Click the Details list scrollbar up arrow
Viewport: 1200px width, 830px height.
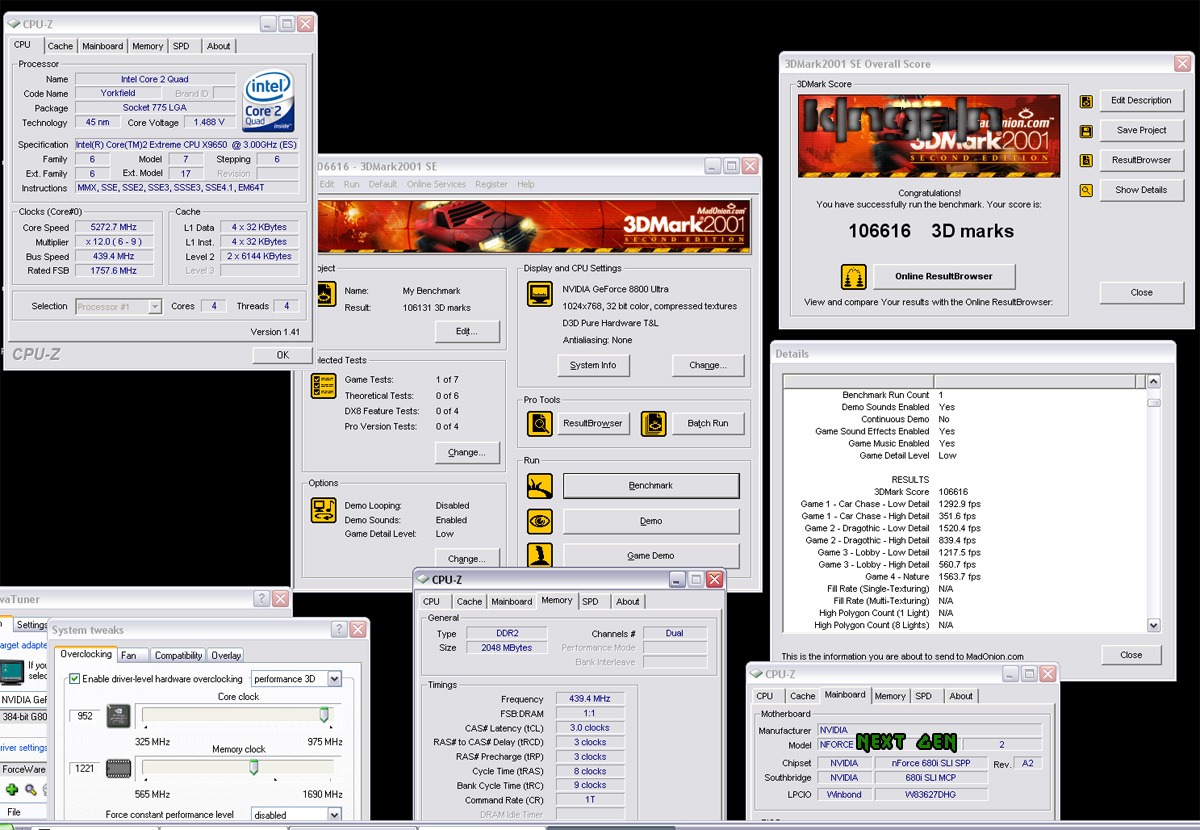(1153, 381)
